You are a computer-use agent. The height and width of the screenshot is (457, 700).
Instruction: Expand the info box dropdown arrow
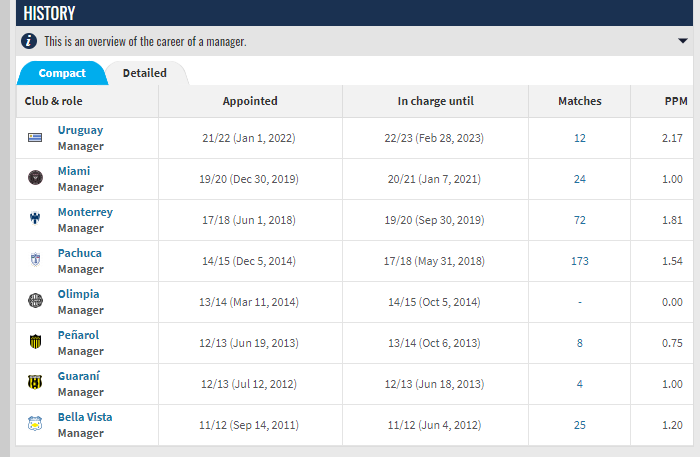tap(683, 41)
